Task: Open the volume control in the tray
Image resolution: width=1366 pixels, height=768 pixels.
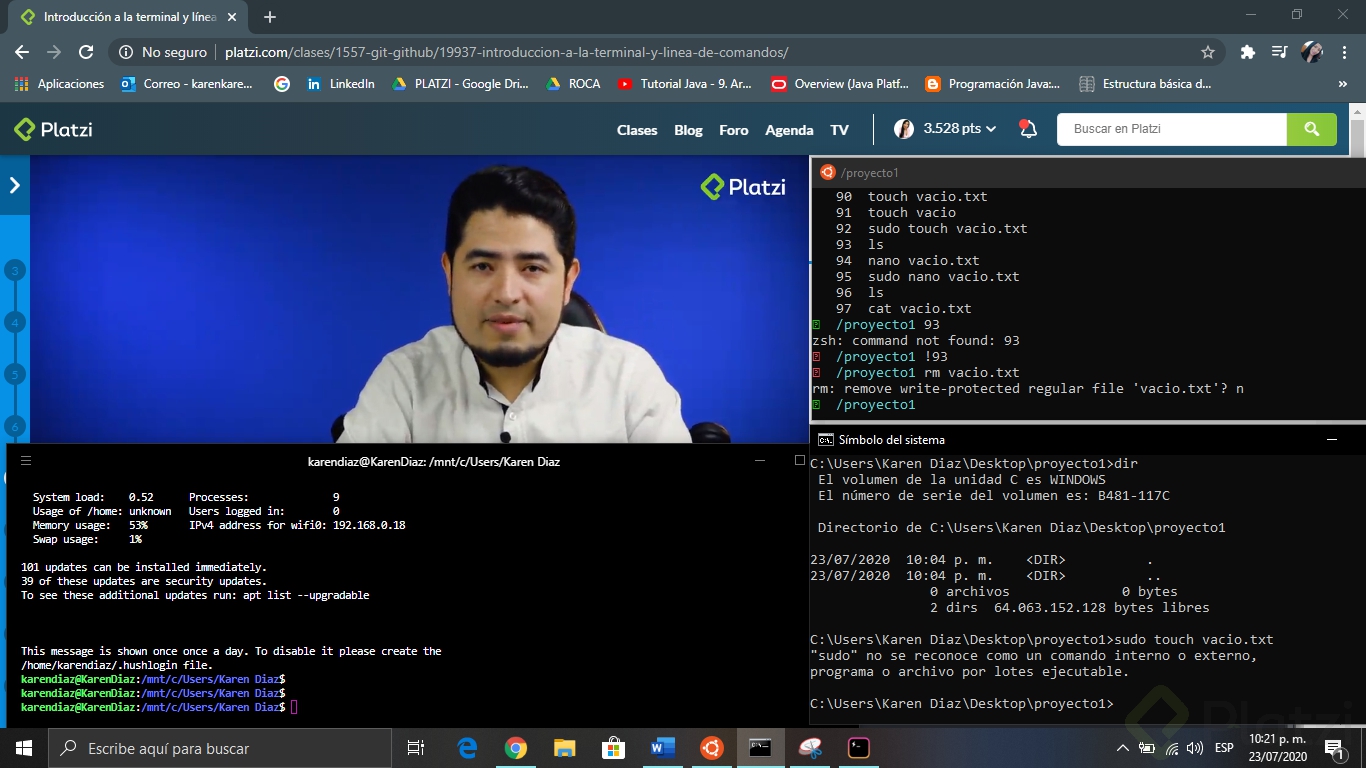Action: point(1194,748)
